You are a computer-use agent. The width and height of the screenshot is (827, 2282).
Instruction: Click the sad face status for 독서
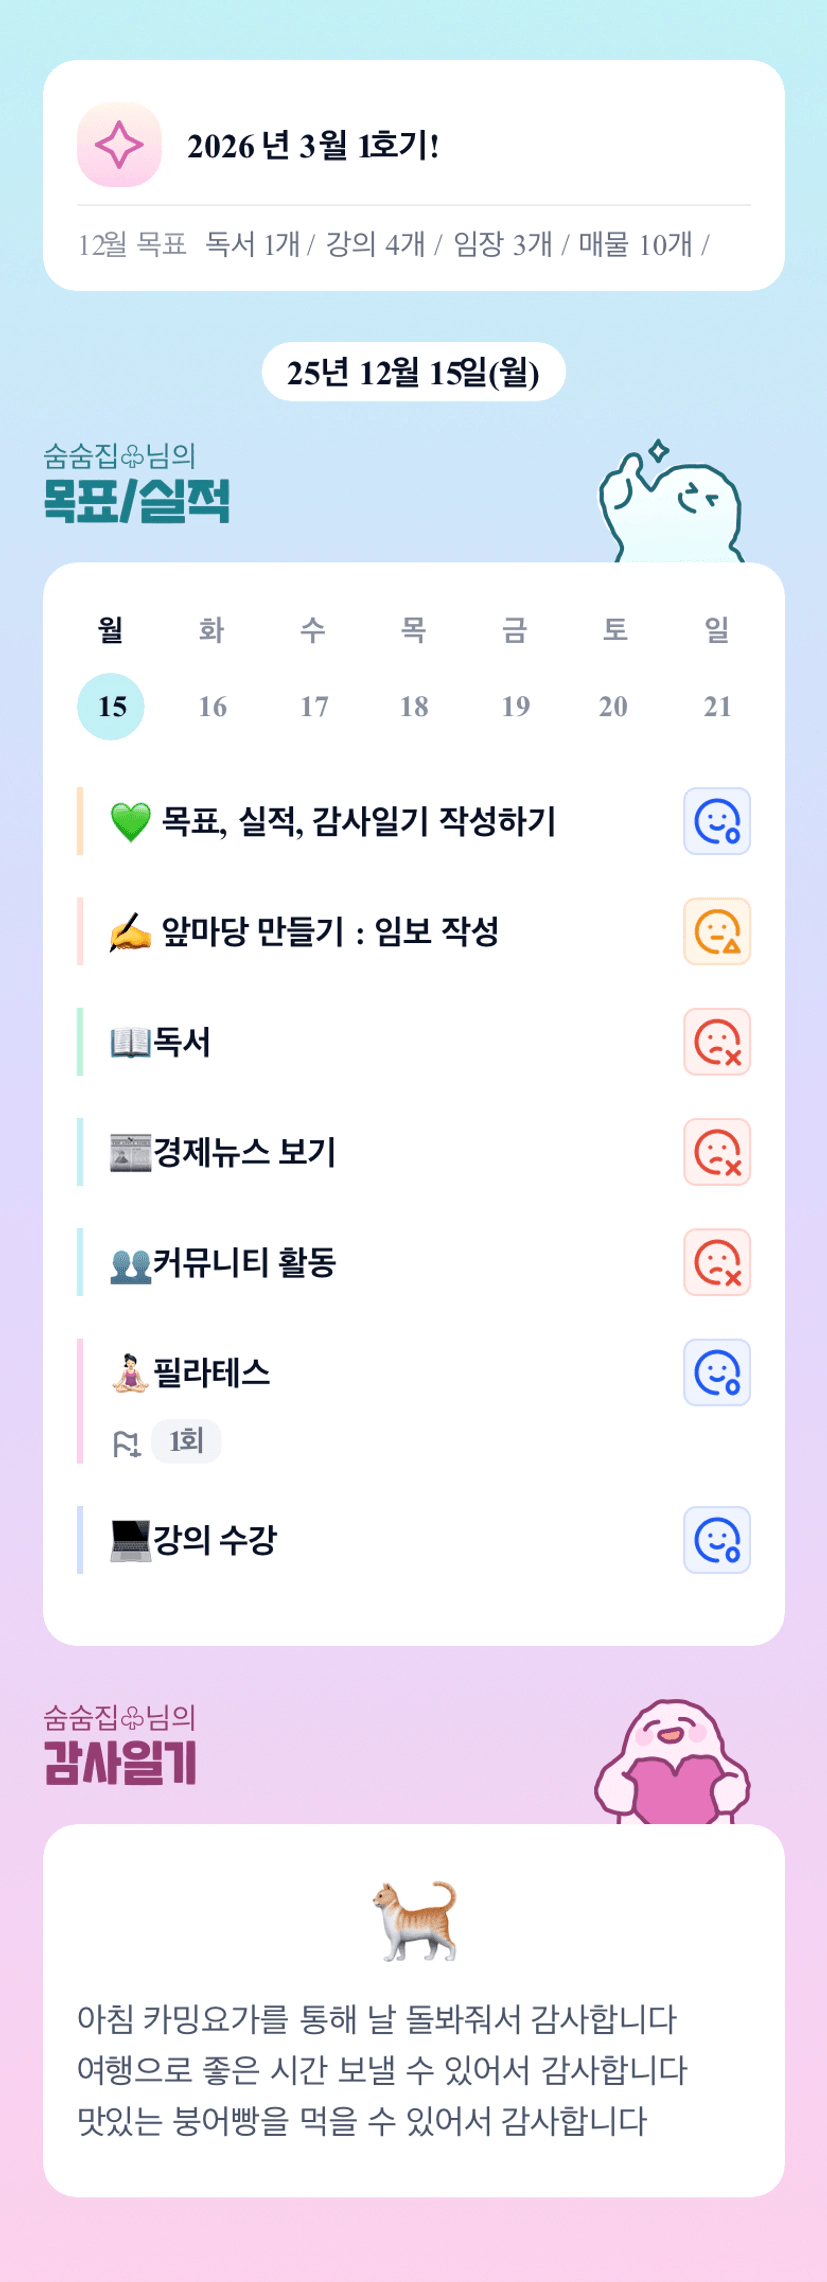[716, 1042]
